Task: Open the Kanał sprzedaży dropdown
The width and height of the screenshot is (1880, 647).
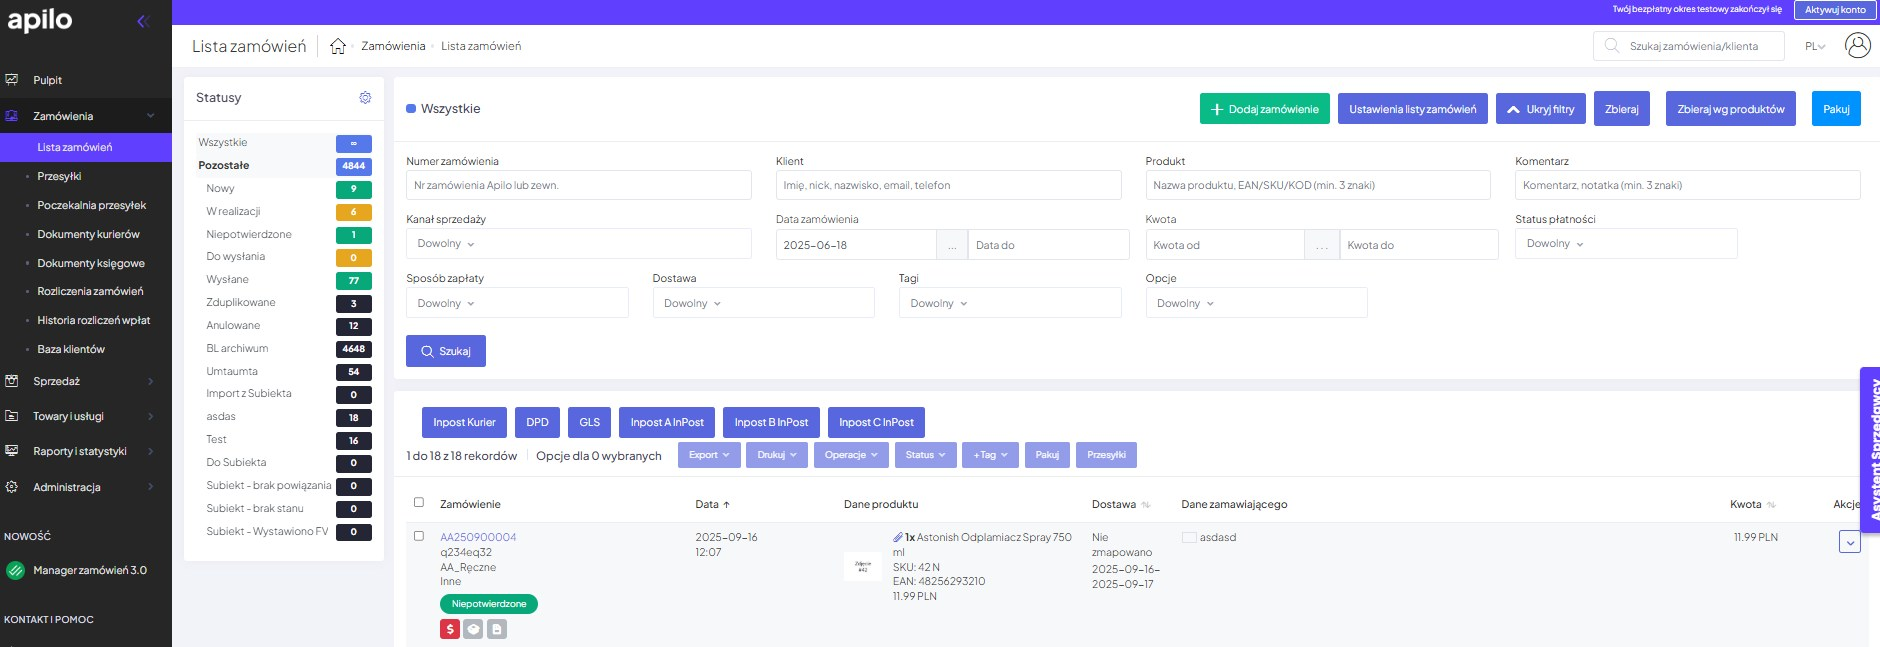Action: pyautogui.click(x=578, y=244)
